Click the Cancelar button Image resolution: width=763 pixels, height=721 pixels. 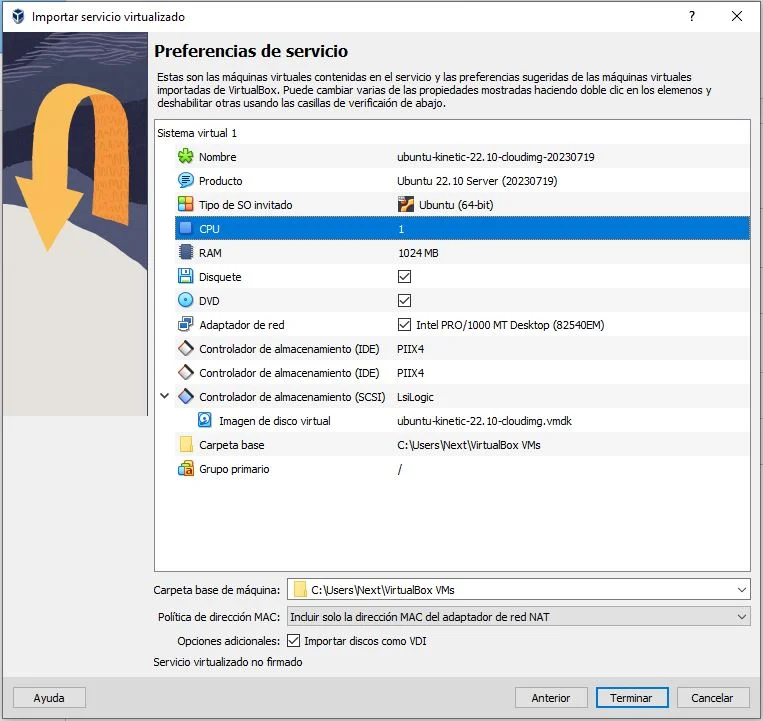(712, 698)
